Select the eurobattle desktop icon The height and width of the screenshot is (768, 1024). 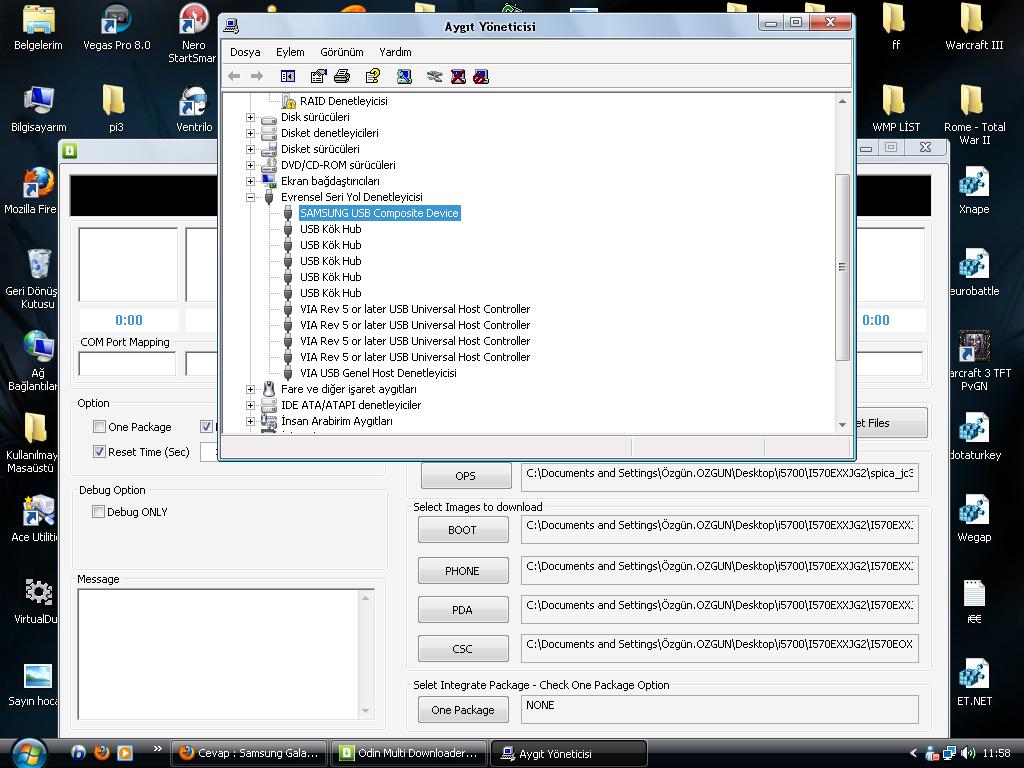pyautogui.click(x=974, y=272)
